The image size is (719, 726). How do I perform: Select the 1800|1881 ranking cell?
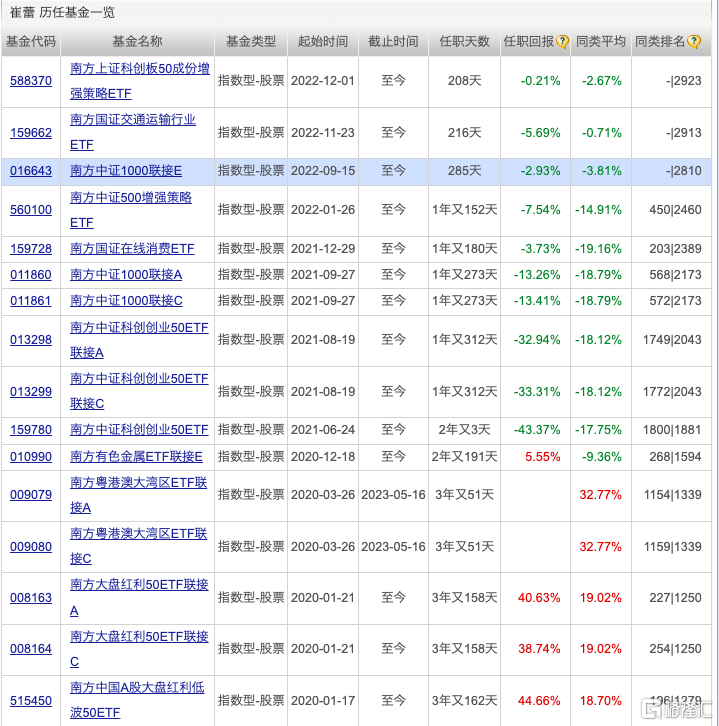tap(671, 430)
